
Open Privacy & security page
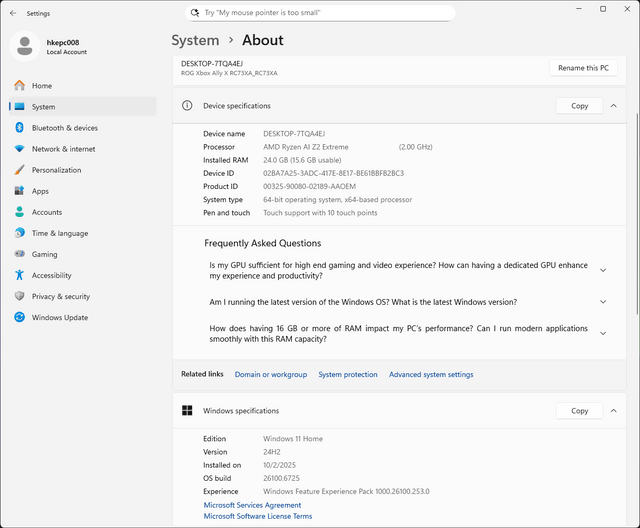point(82,296)
